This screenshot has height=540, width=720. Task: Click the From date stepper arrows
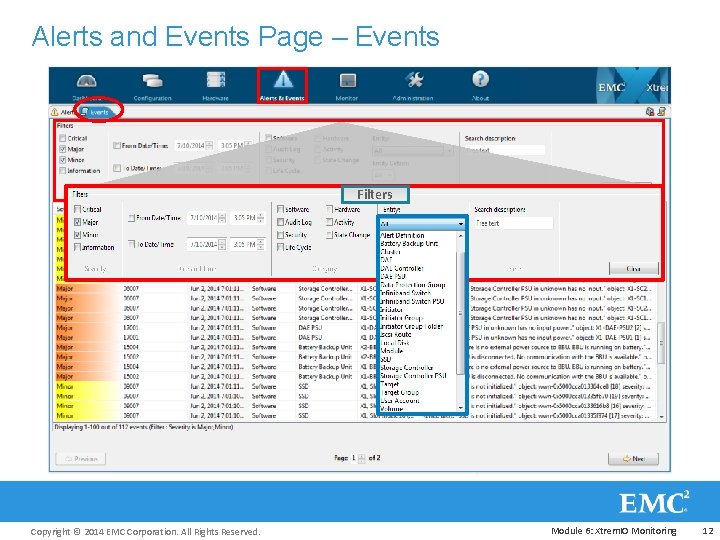222,218
